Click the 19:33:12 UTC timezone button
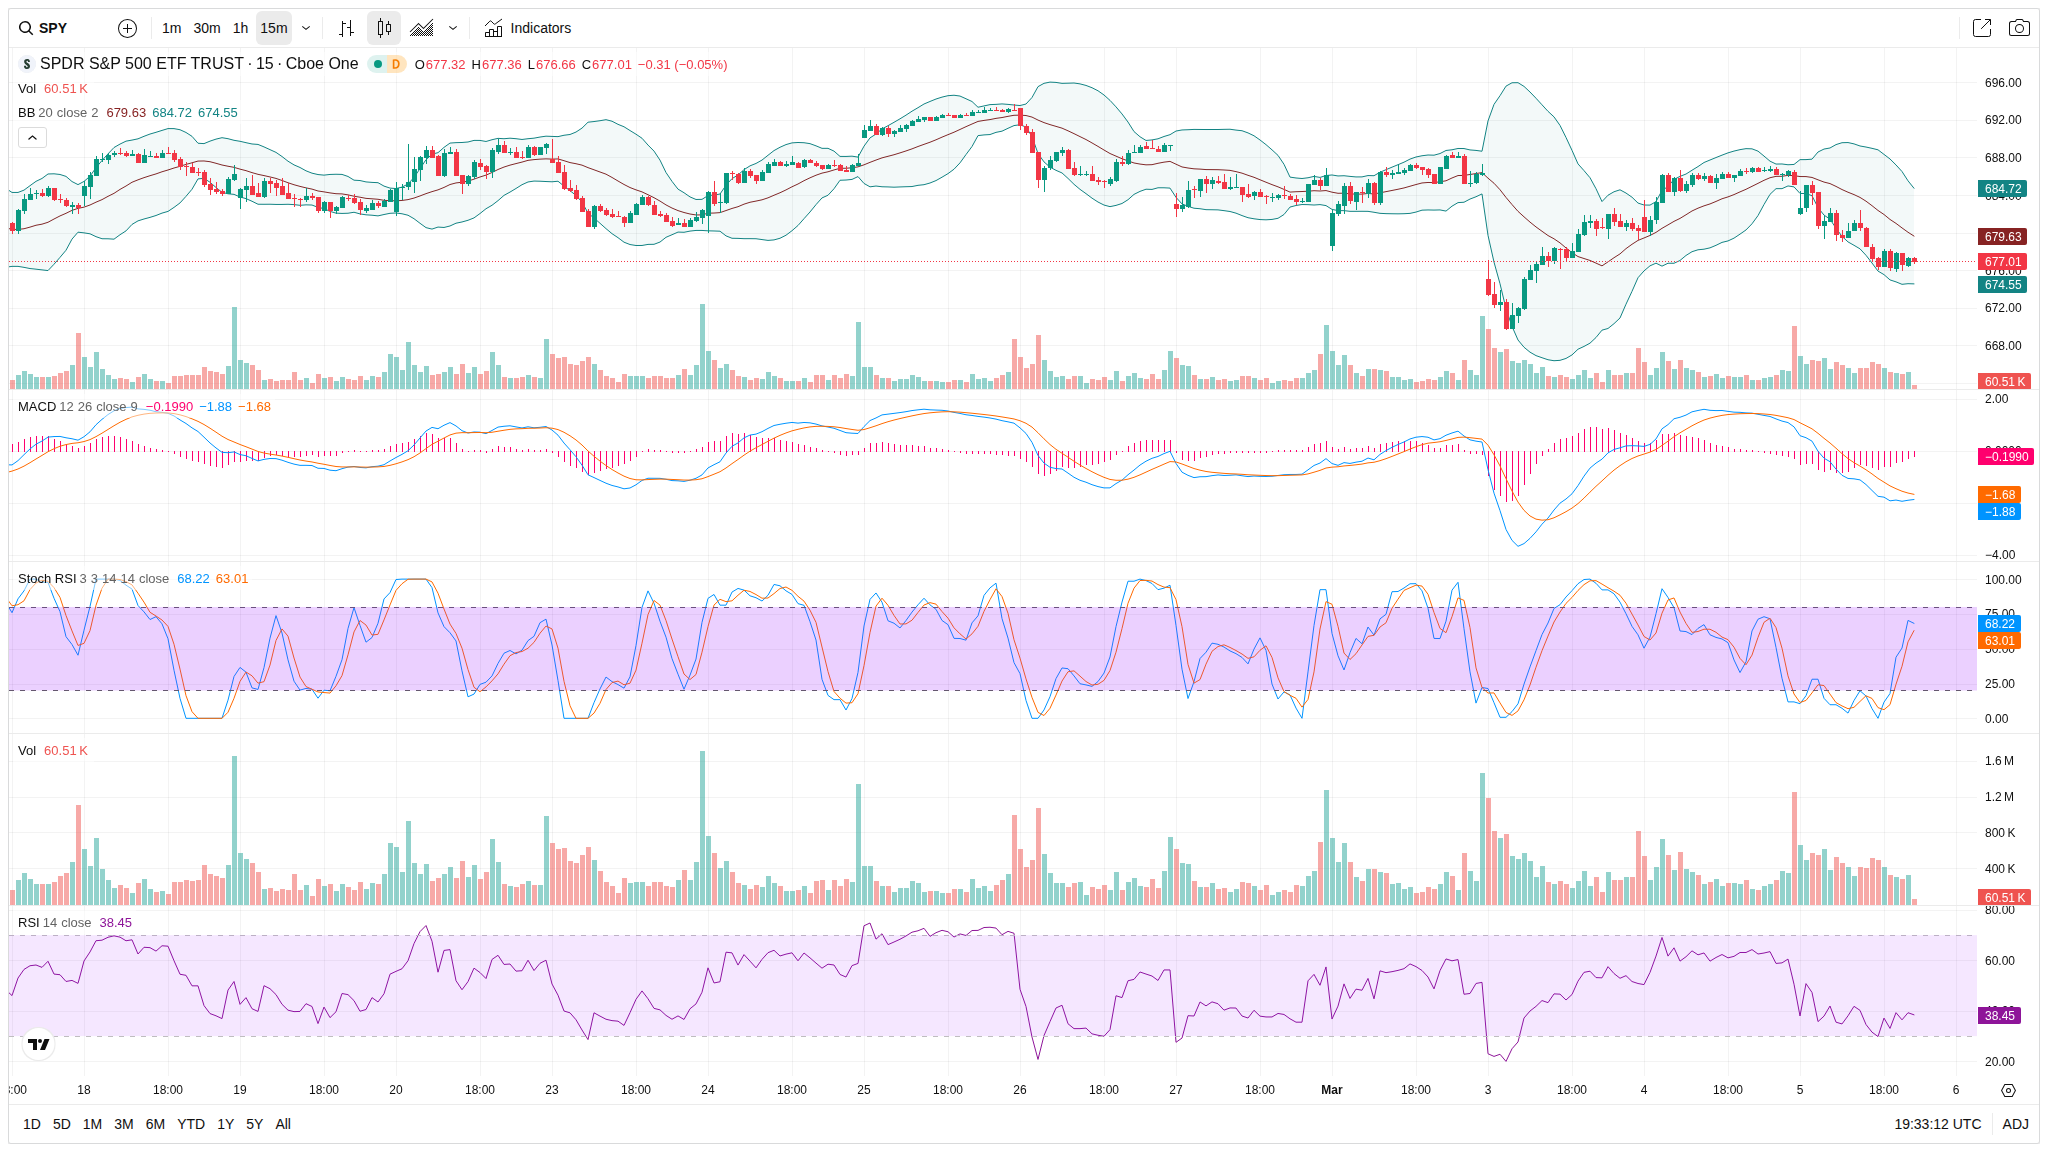Image resolution: width=2048 pixels, height=1152 pixels. coord(1937,1124)
